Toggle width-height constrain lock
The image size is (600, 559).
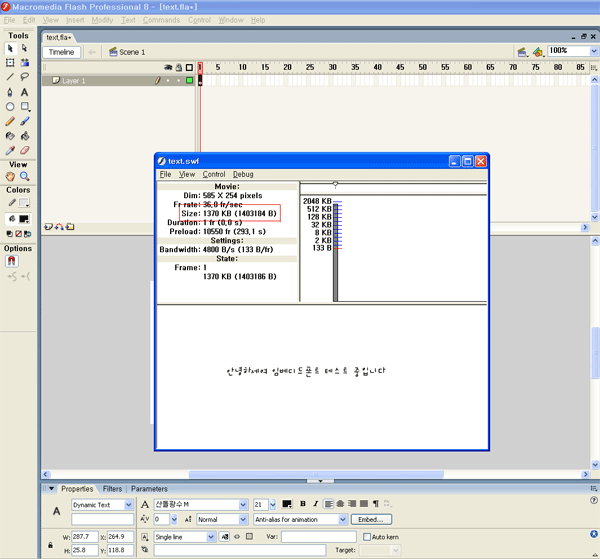pyautogui.click(x=50, y=545)
